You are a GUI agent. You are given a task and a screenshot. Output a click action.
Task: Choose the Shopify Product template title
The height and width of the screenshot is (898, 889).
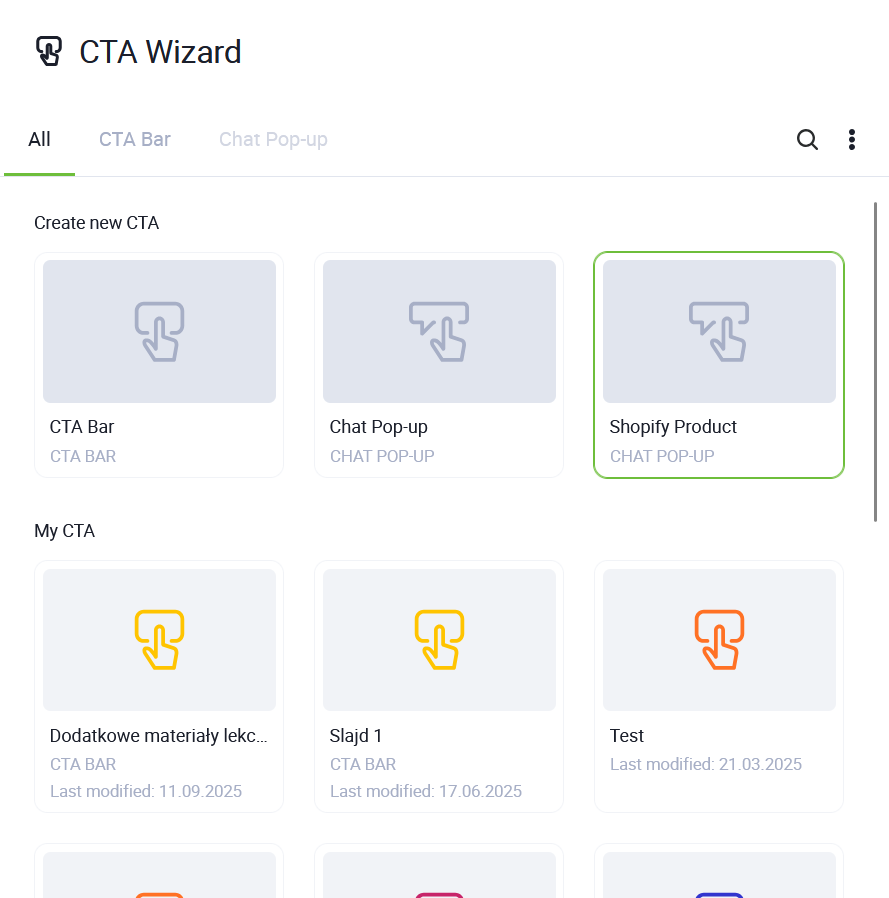673,427
